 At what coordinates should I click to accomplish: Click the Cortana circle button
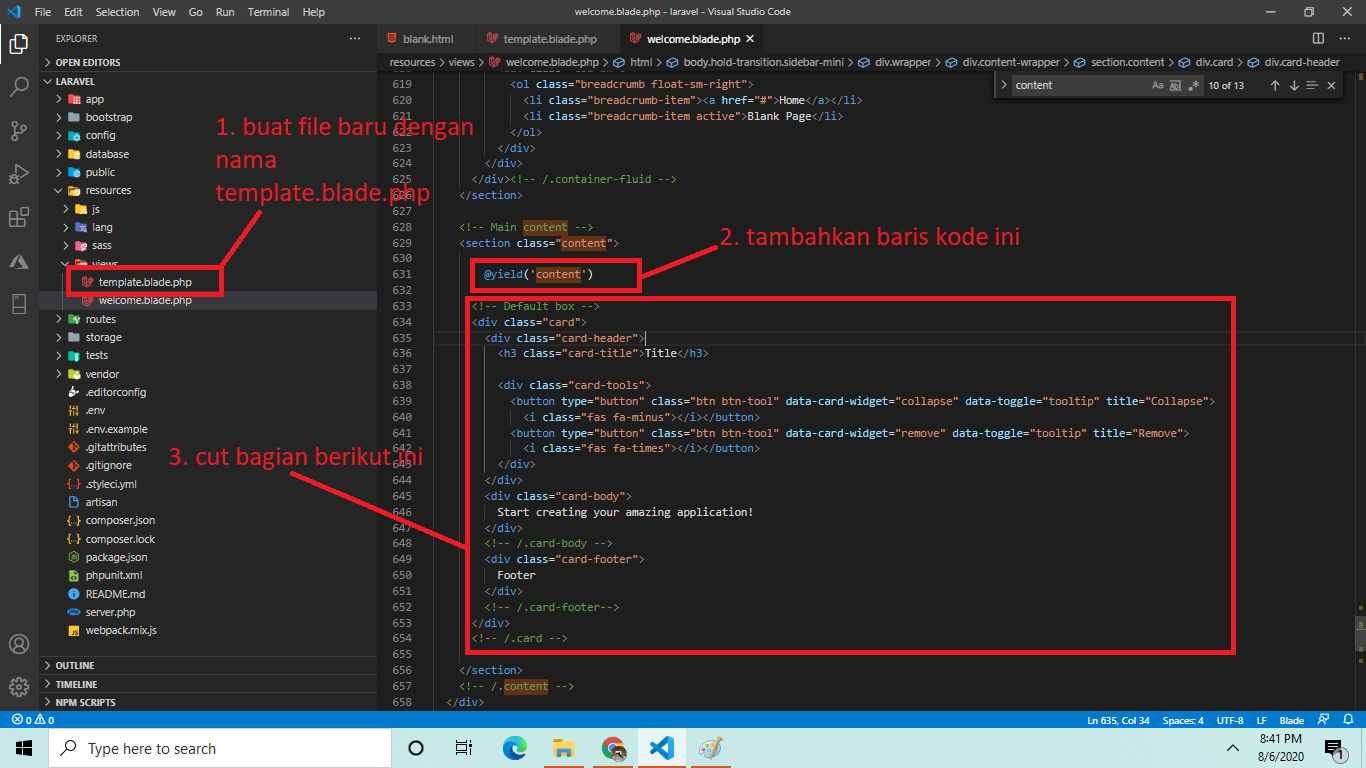pyautogui.click(x=416, y=748)
